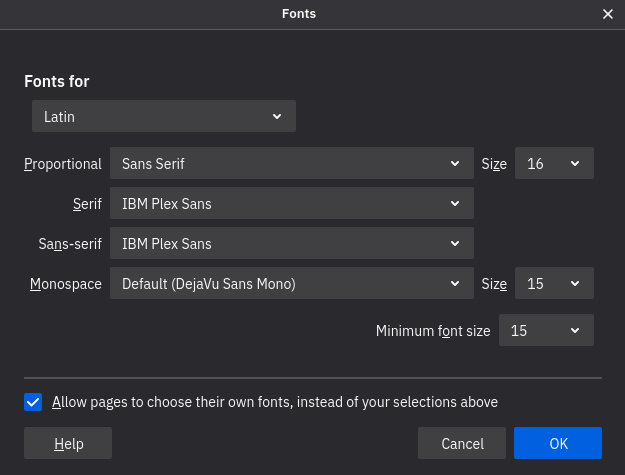The width and height of the screenshot is (625, 475).
Task: Open the Serif font dropdown
Action: 291,204
